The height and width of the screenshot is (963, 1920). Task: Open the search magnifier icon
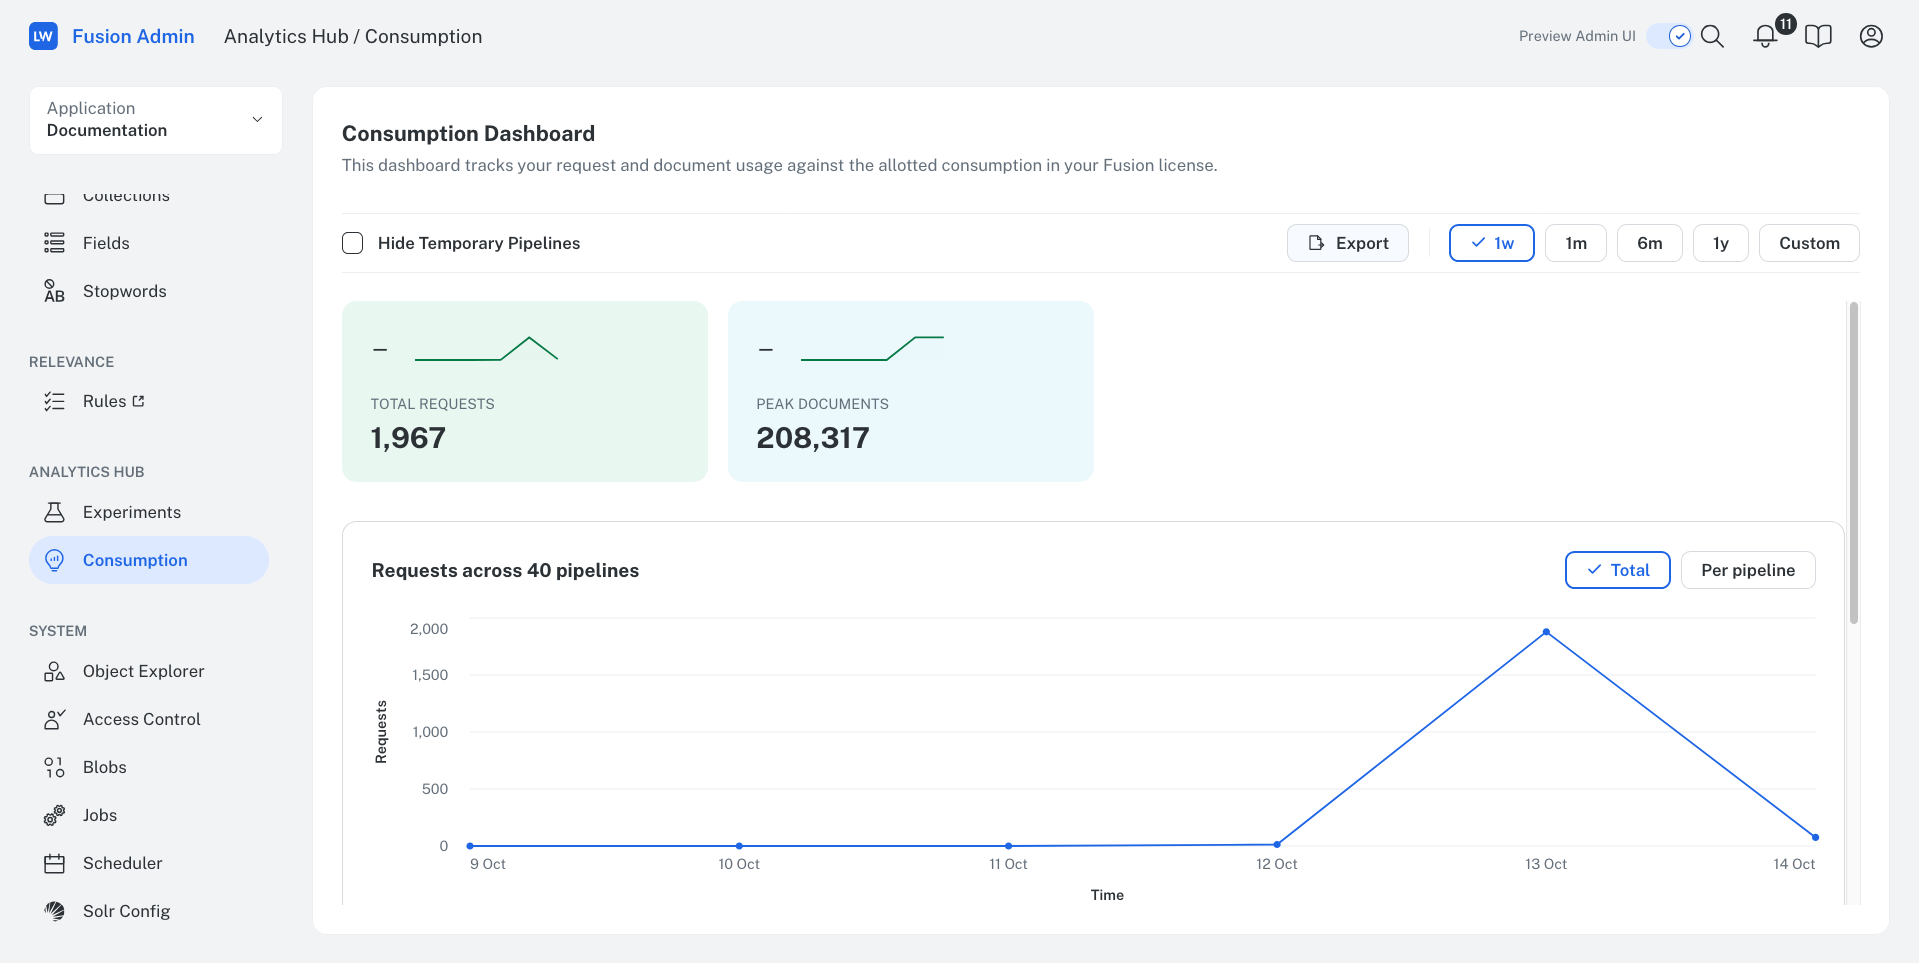point(1712,36)
